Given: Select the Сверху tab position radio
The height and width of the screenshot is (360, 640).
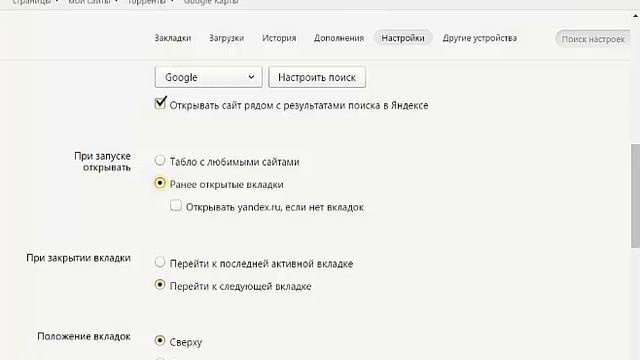Looking at the screenshot, I should pyautogui.click(x=160, y=340).
